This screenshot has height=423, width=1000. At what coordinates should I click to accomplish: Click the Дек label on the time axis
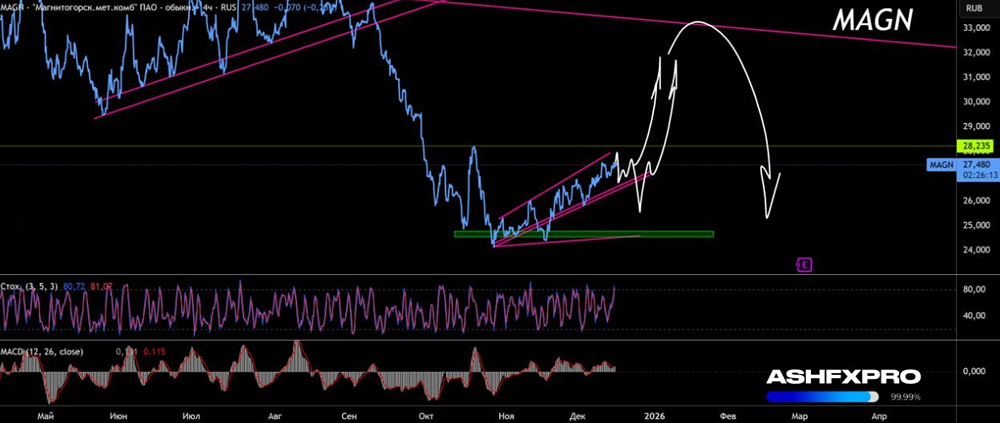577,416
